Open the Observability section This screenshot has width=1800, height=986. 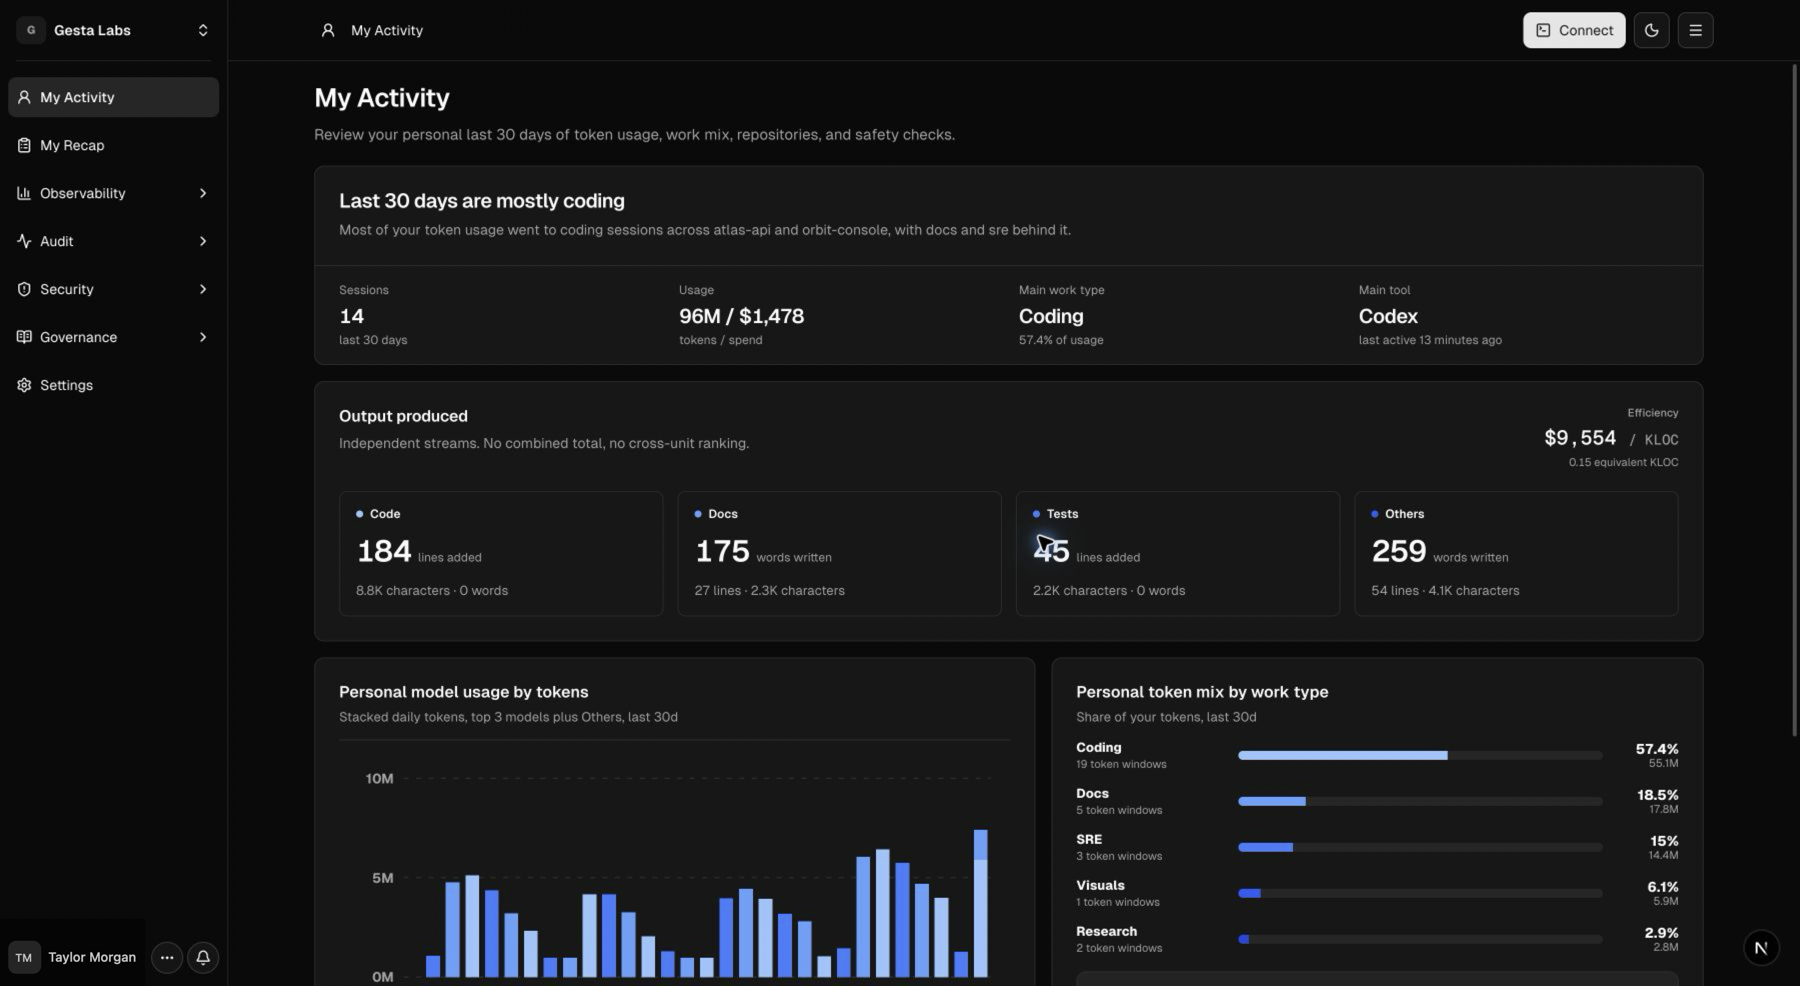click(x=113, y=193)
